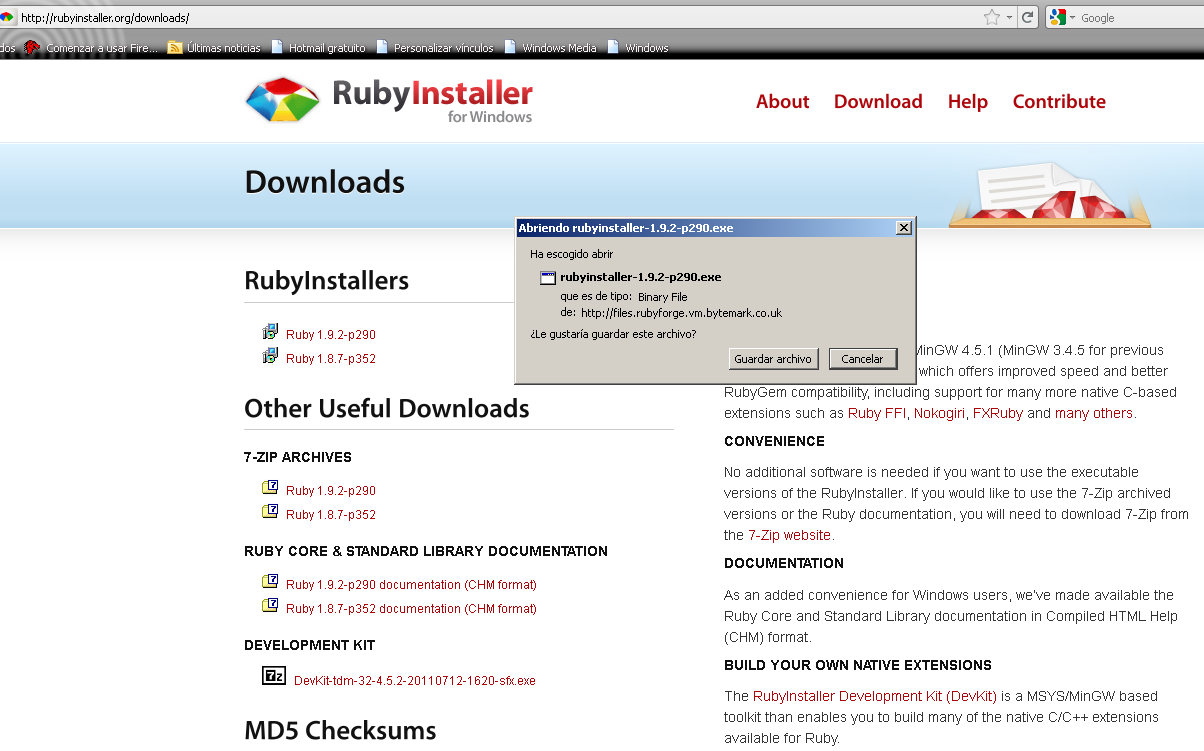
Task: Reload the page with the refresh icon
Action: (x=1027, y=17)
